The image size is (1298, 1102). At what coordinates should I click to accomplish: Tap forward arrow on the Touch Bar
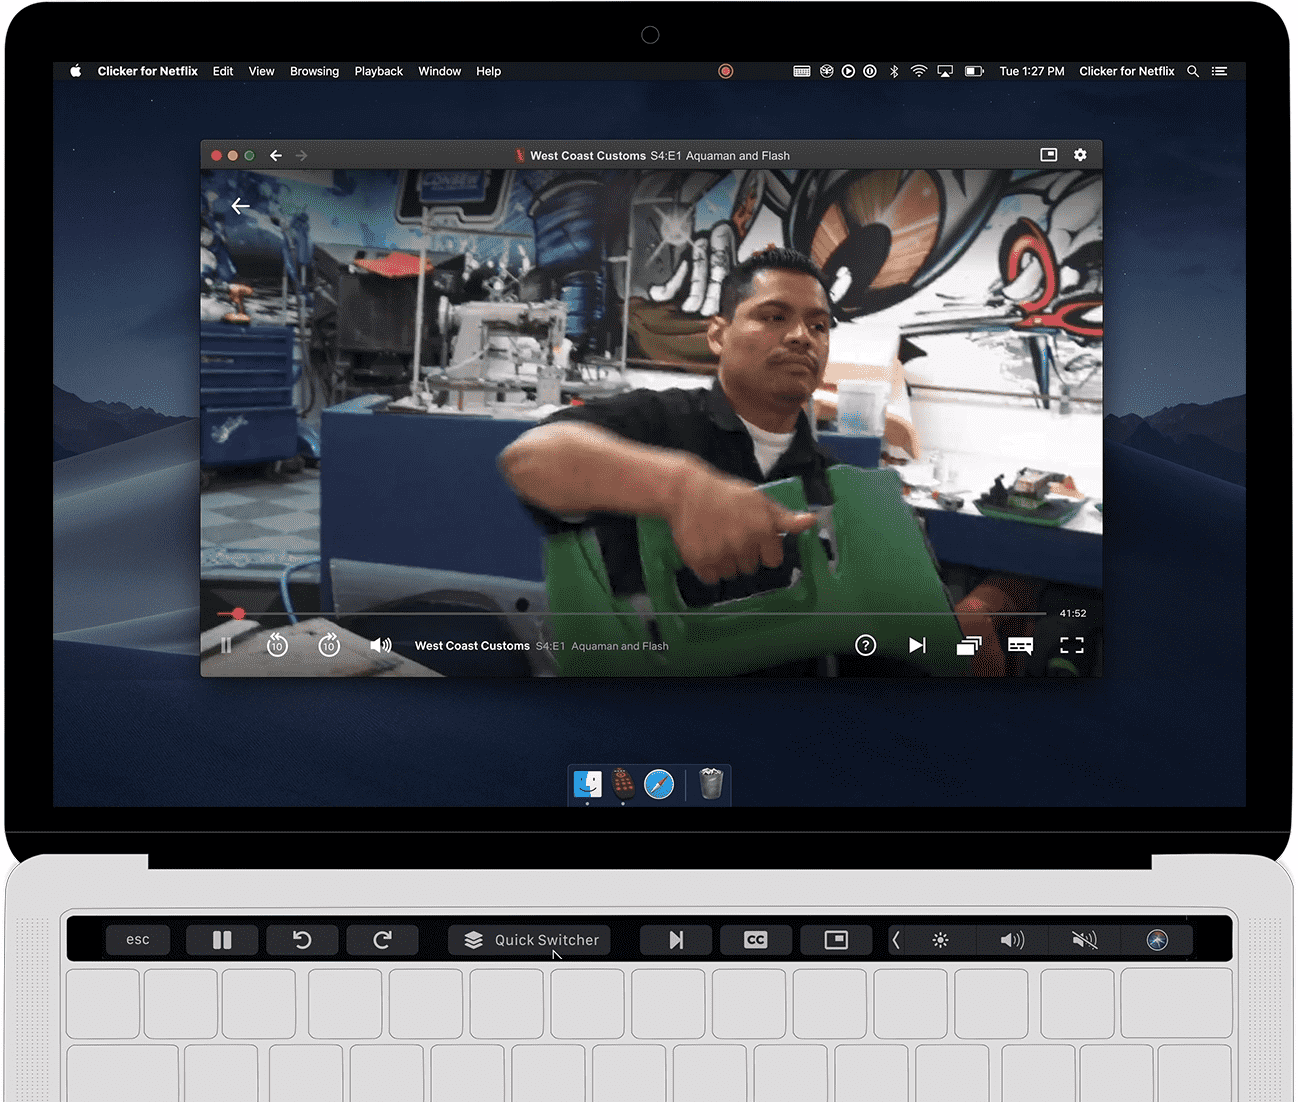tap(382, 940)
